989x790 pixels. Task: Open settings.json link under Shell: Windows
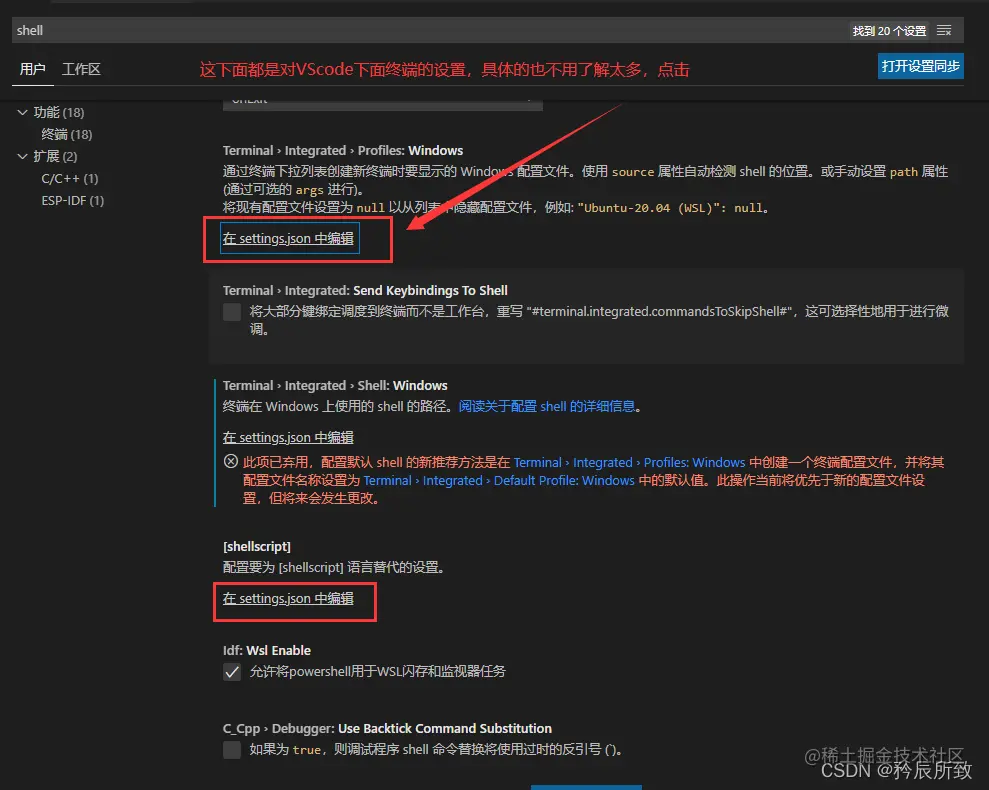click(288, 437)
